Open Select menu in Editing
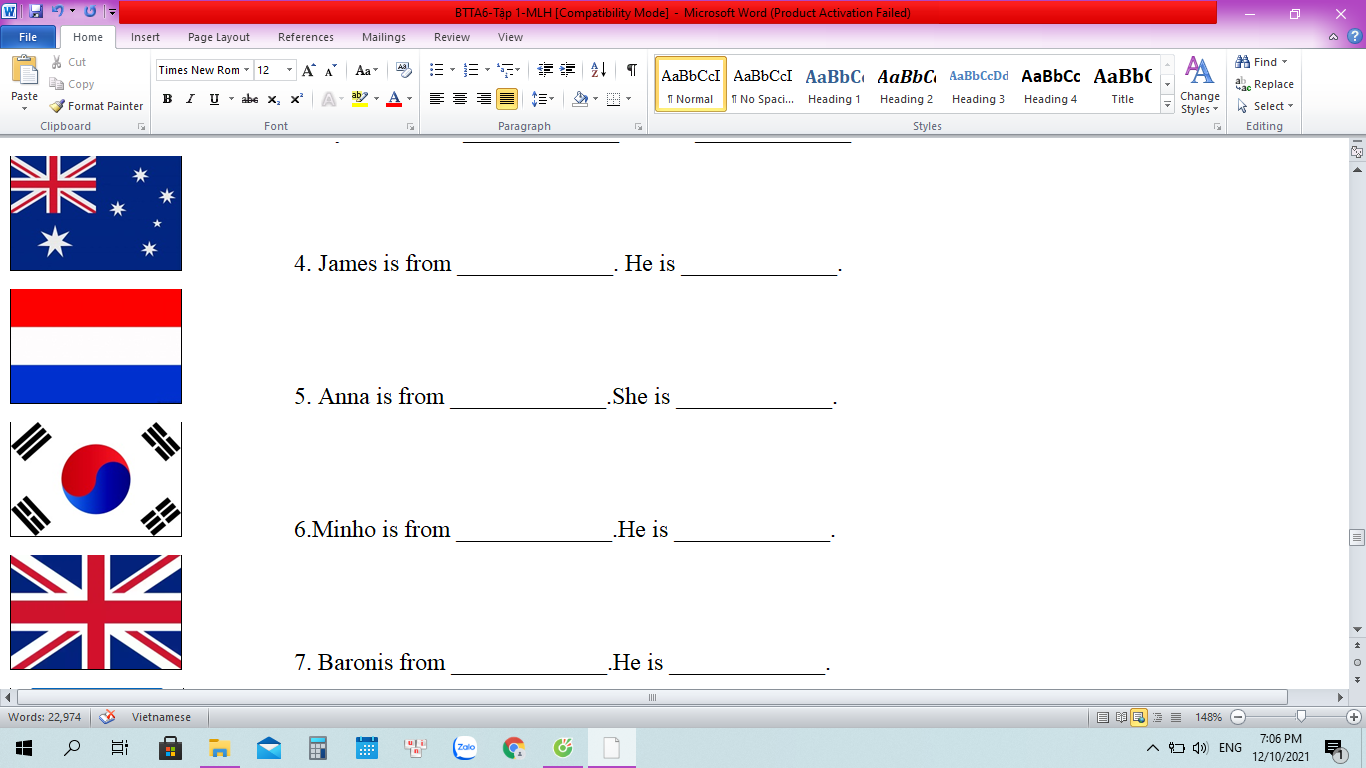Screen dimensions: 1366x768 (x=1265, y=106)
